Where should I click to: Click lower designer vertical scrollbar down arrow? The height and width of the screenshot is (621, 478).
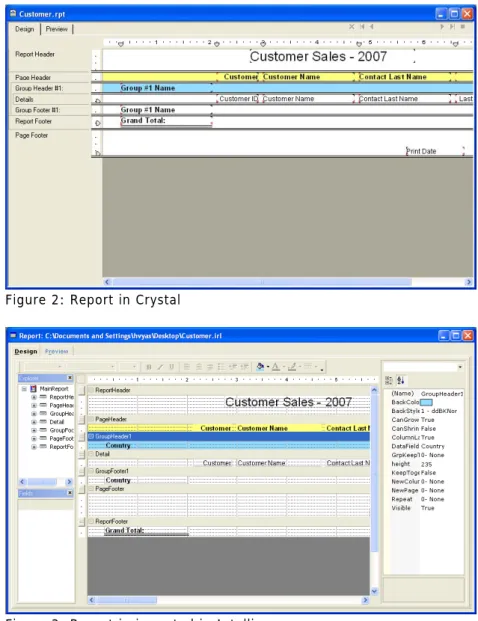pos(374,591)
